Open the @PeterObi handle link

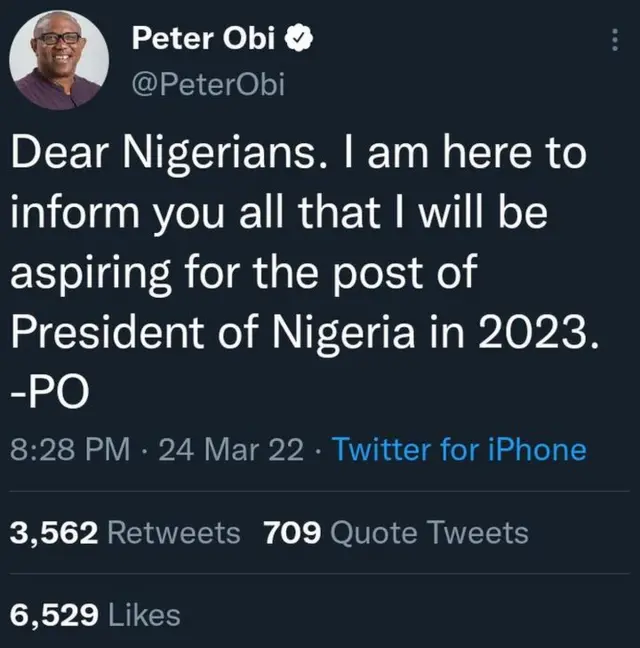point(208,85)
